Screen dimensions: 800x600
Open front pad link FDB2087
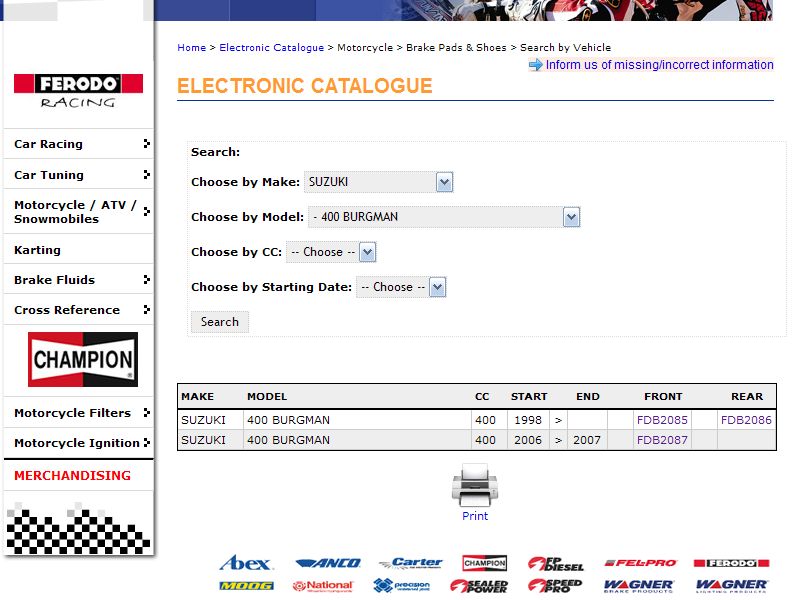pos(662,440)
